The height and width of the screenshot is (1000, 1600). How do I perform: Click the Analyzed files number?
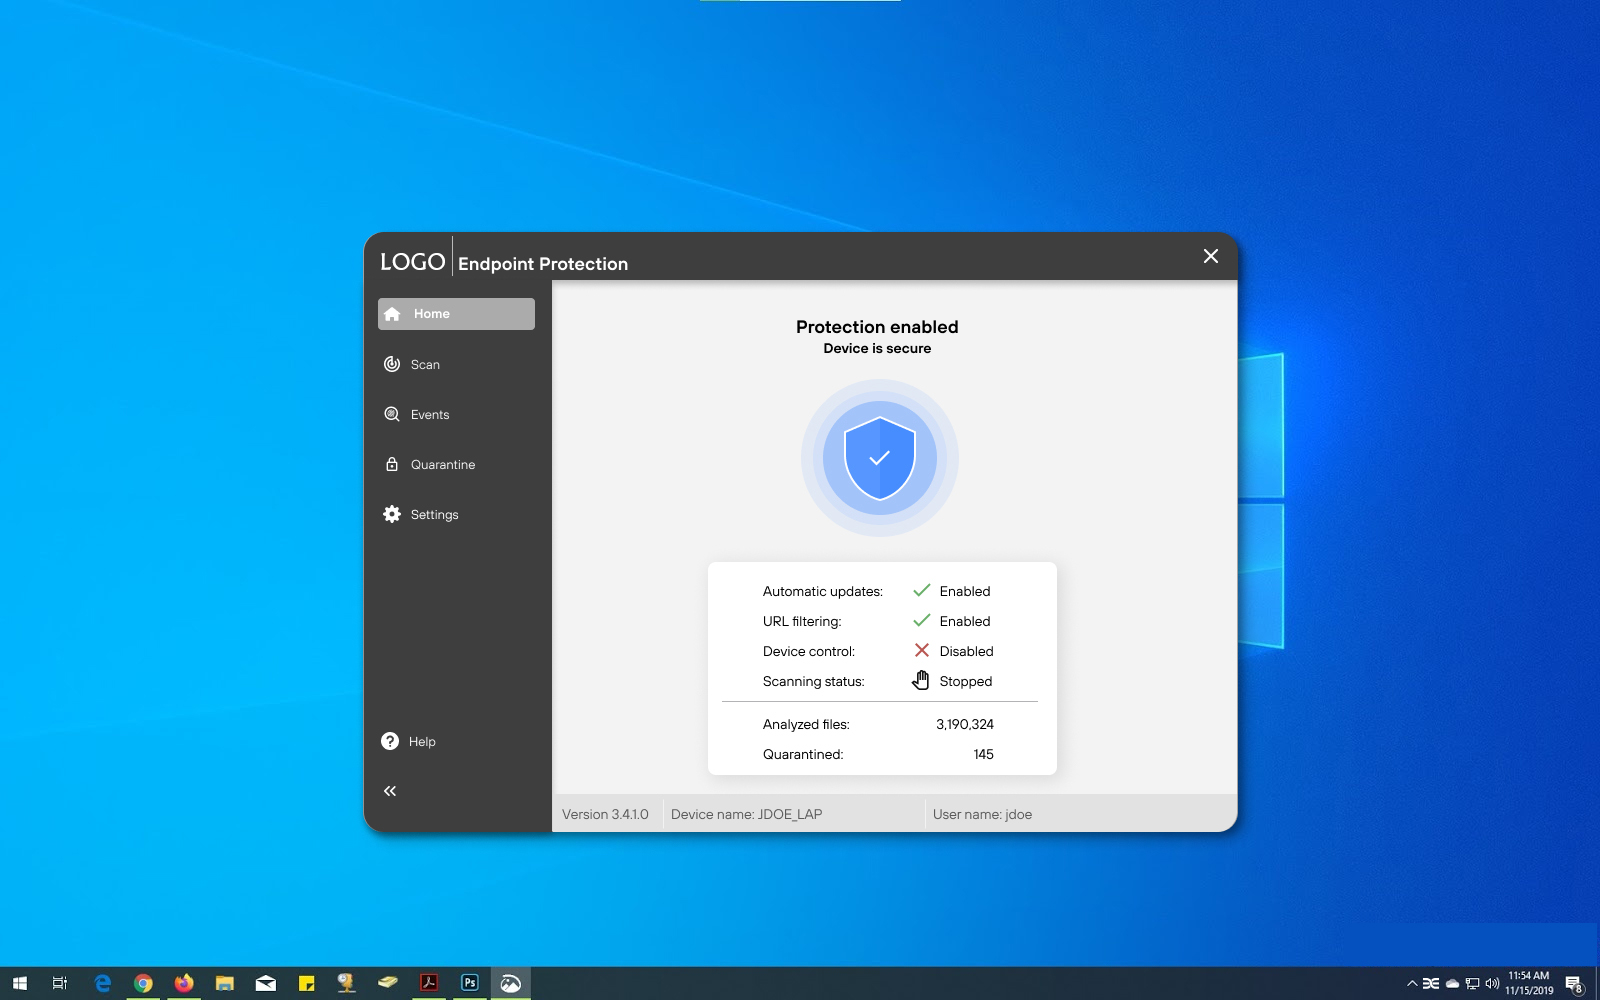[964, 724]
